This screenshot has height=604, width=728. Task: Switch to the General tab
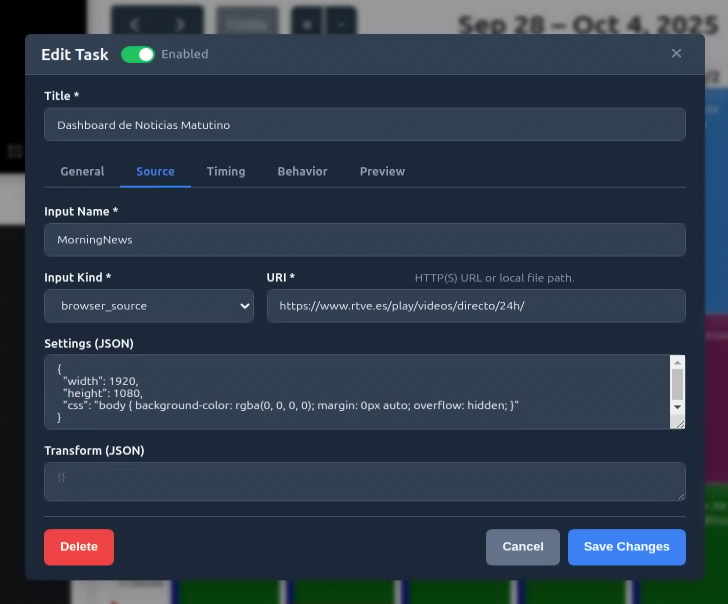click(x=82, y=171)
